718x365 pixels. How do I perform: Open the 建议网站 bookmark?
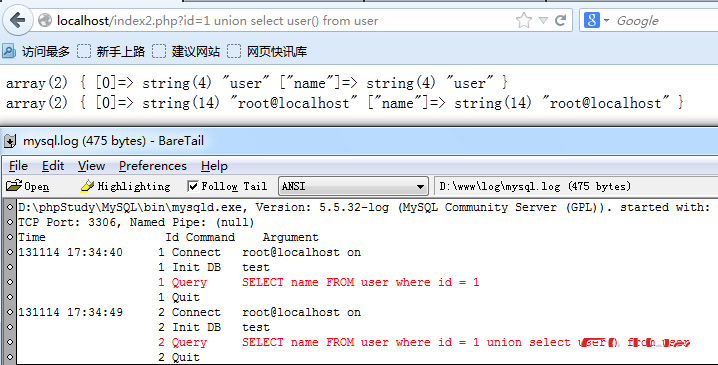[x=186, y=51]
